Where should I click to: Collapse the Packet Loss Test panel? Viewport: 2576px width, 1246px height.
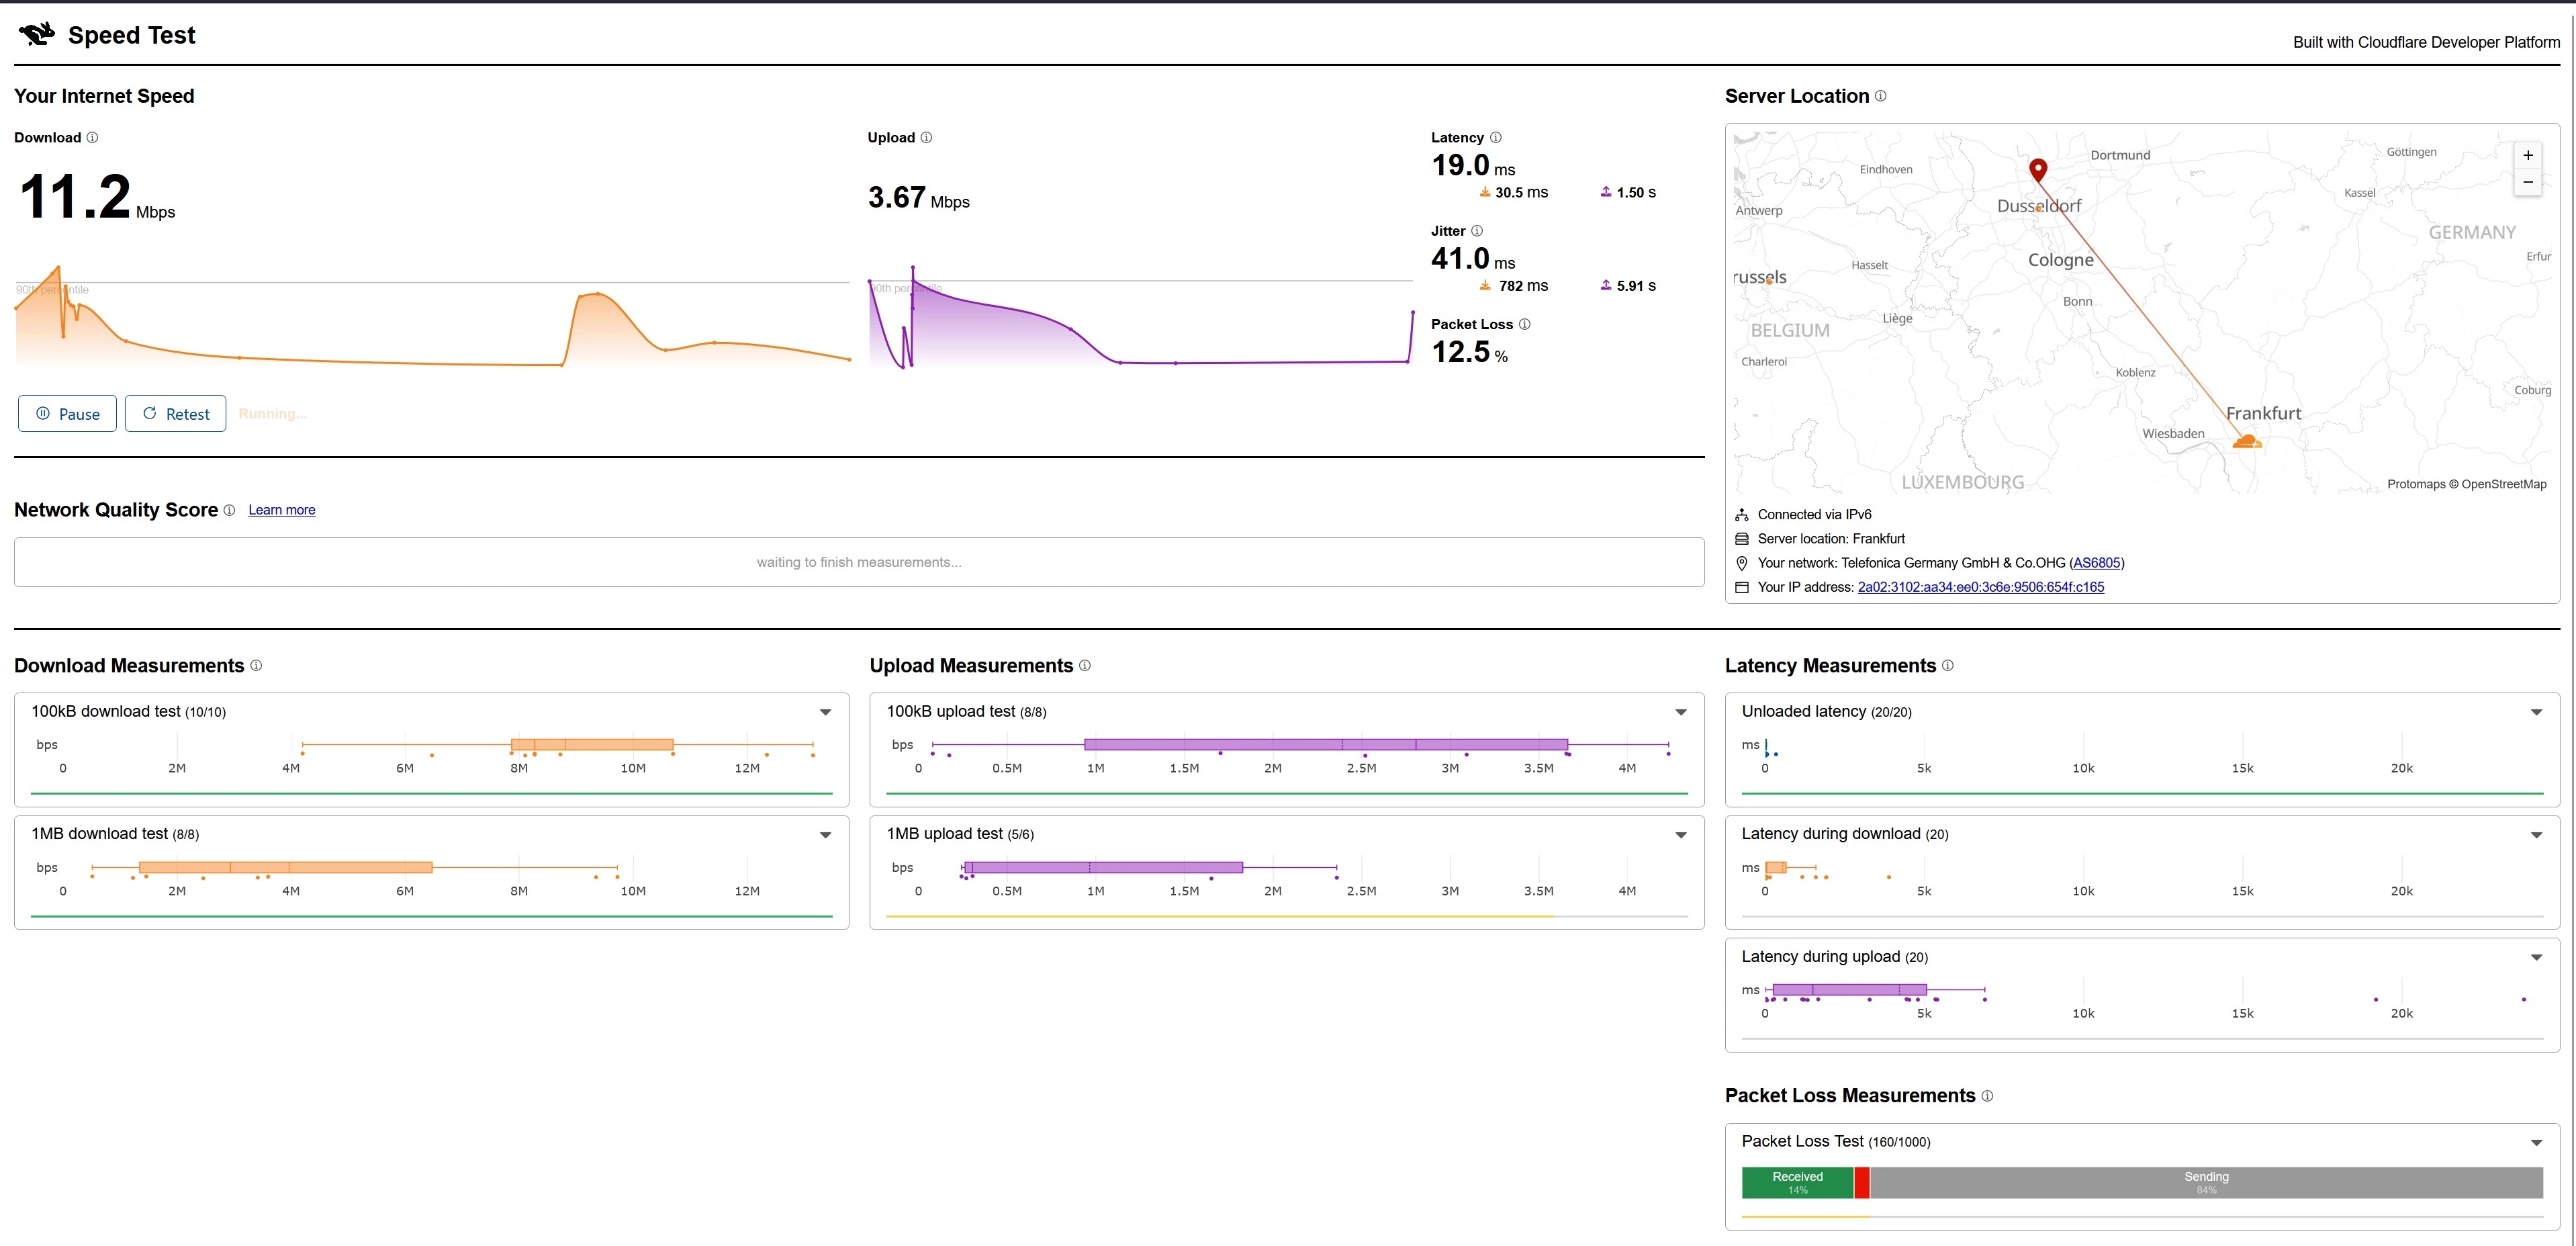click(x=2536, y=1142)
